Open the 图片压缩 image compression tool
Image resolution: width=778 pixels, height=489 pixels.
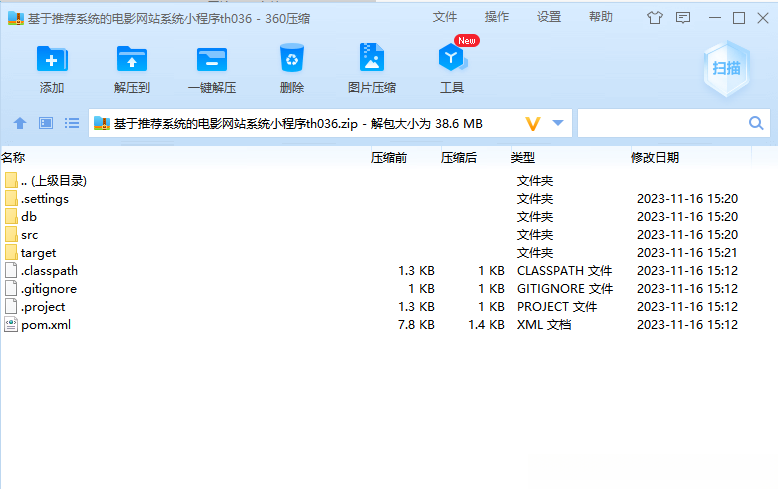coord(372,58)
